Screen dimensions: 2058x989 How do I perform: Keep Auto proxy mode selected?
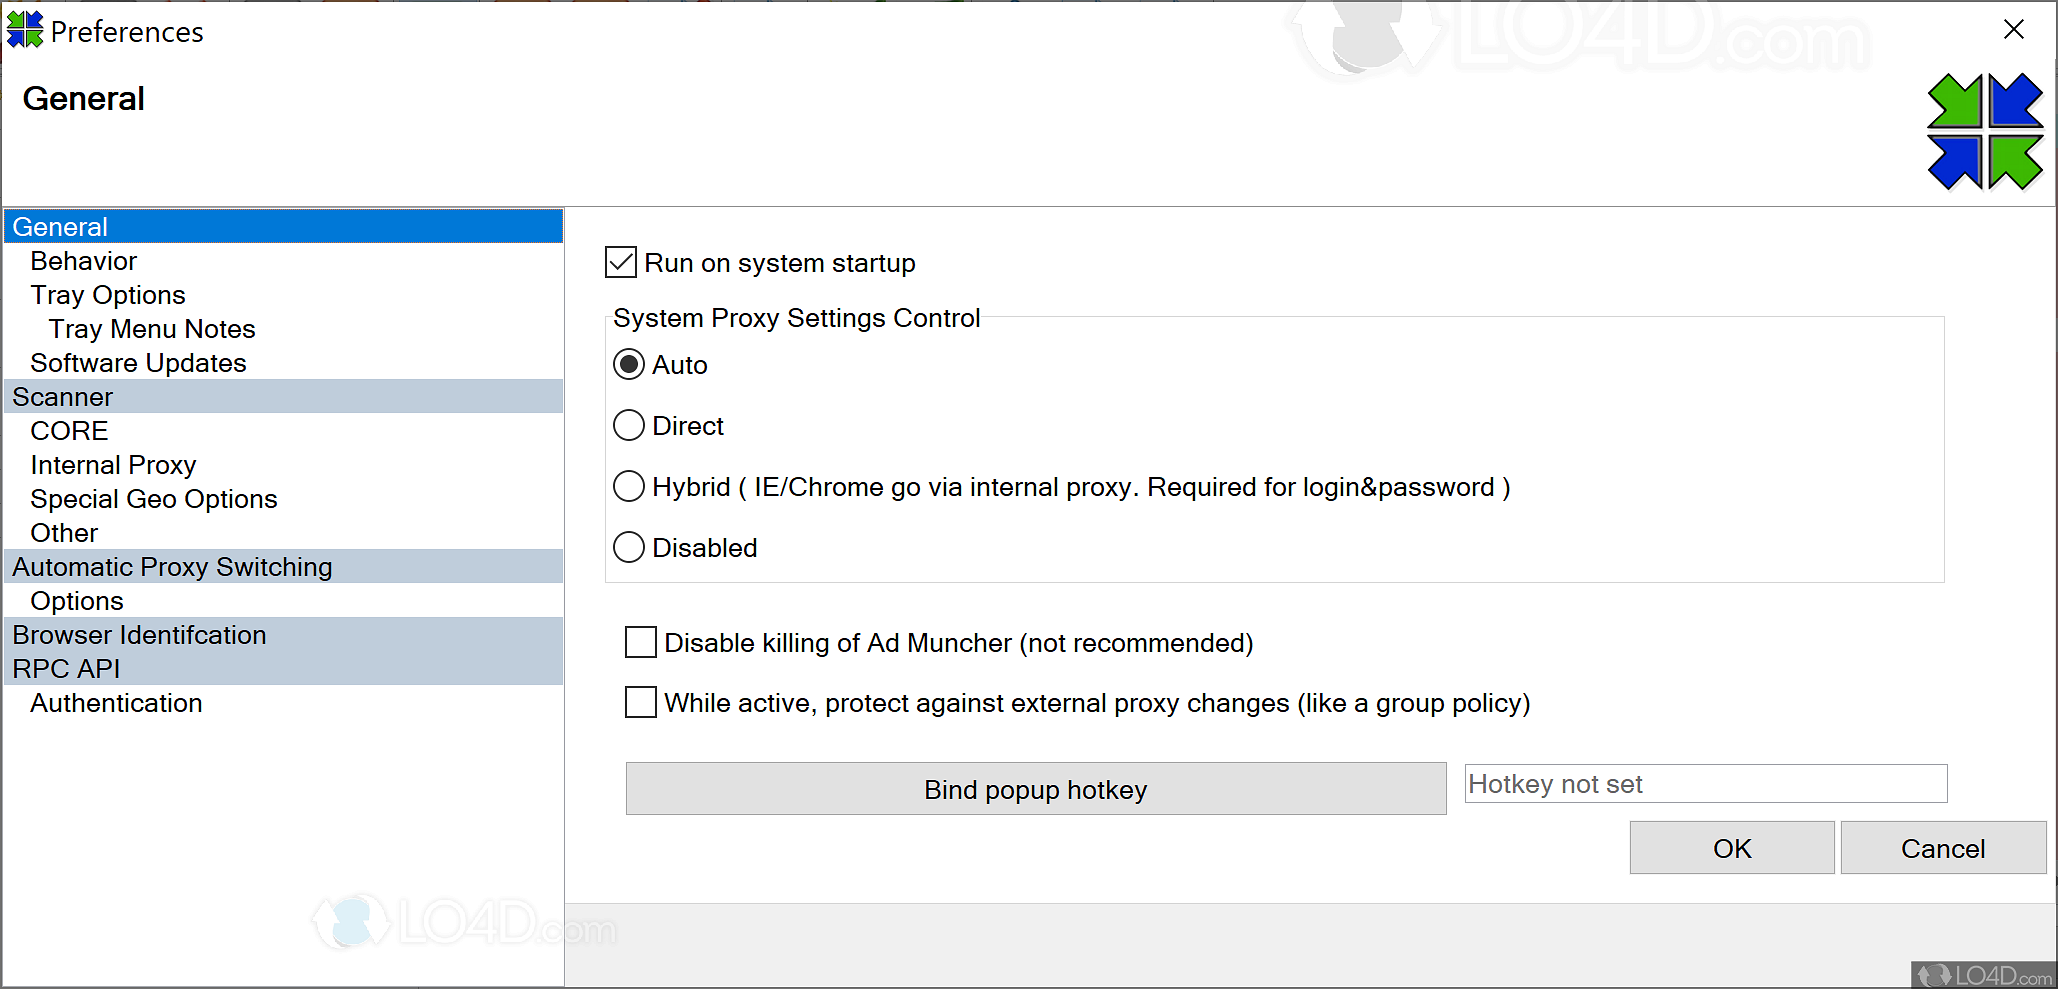click(628, 364)
